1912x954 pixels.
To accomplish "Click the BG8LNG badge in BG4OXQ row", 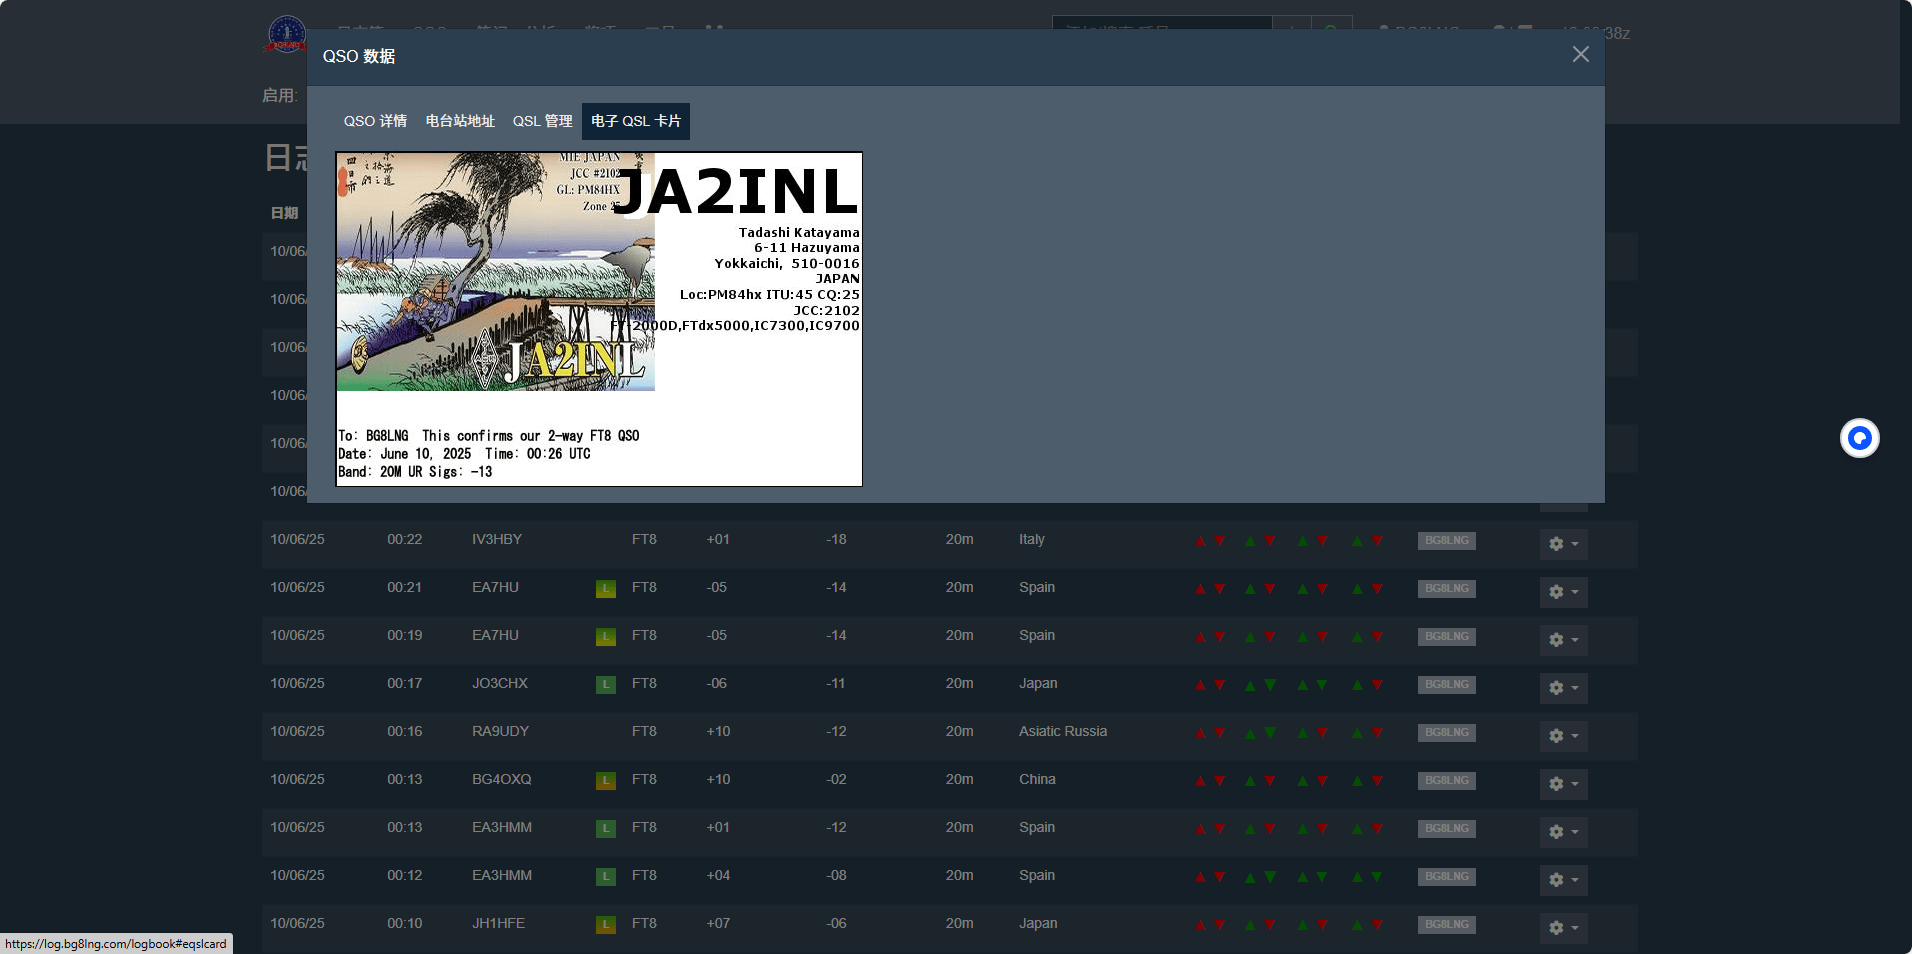I will click(x=1447, y=781).
